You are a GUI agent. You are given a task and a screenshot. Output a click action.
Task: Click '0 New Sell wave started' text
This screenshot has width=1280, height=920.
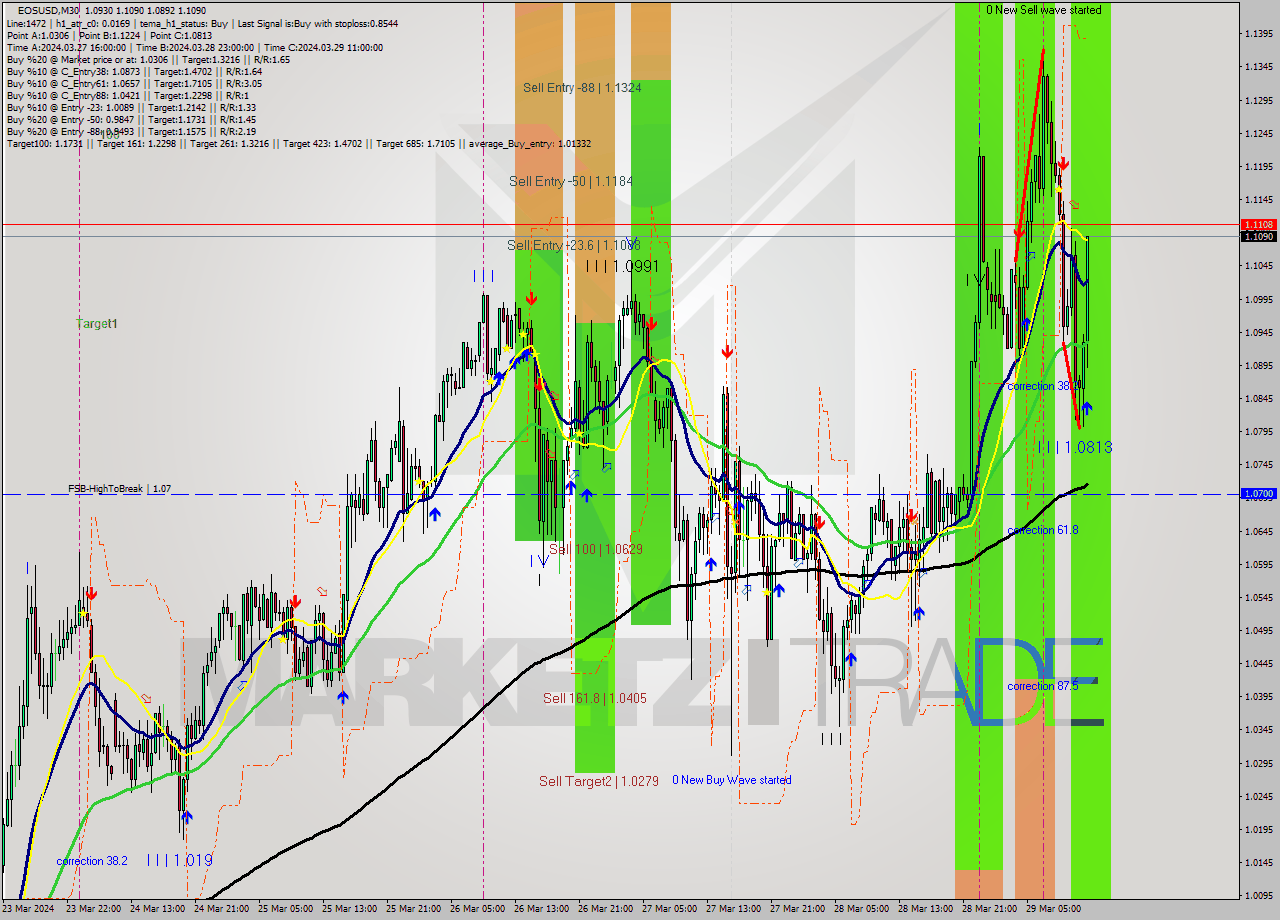pos(1043,10)
